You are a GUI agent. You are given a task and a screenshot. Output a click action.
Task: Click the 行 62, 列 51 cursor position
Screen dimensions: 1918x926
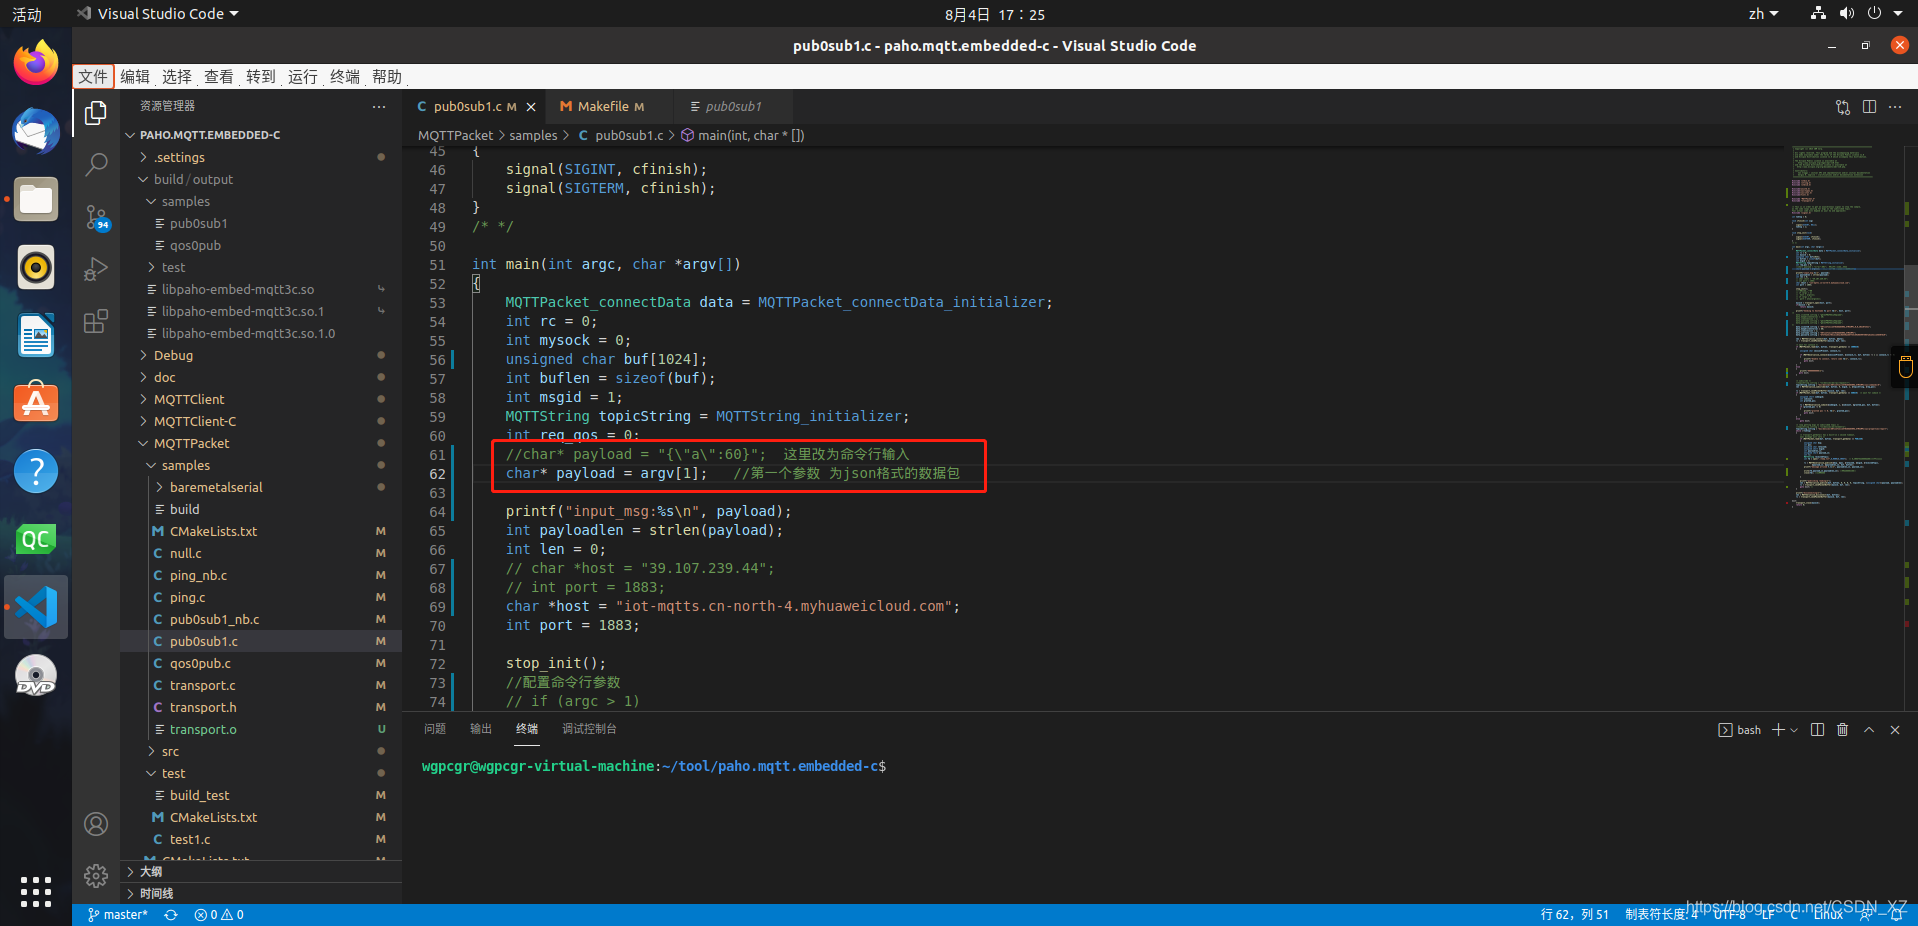coord(1574,915)
